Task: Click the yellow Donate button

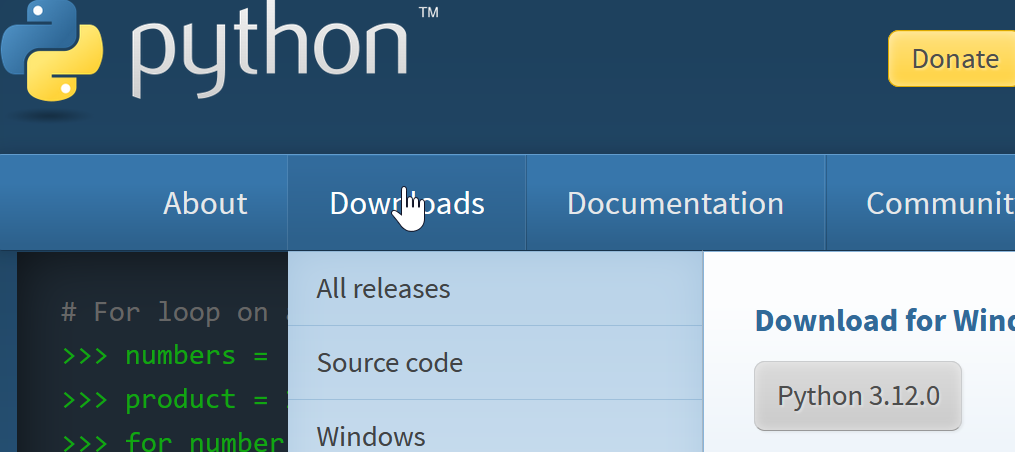Action: 952,58
